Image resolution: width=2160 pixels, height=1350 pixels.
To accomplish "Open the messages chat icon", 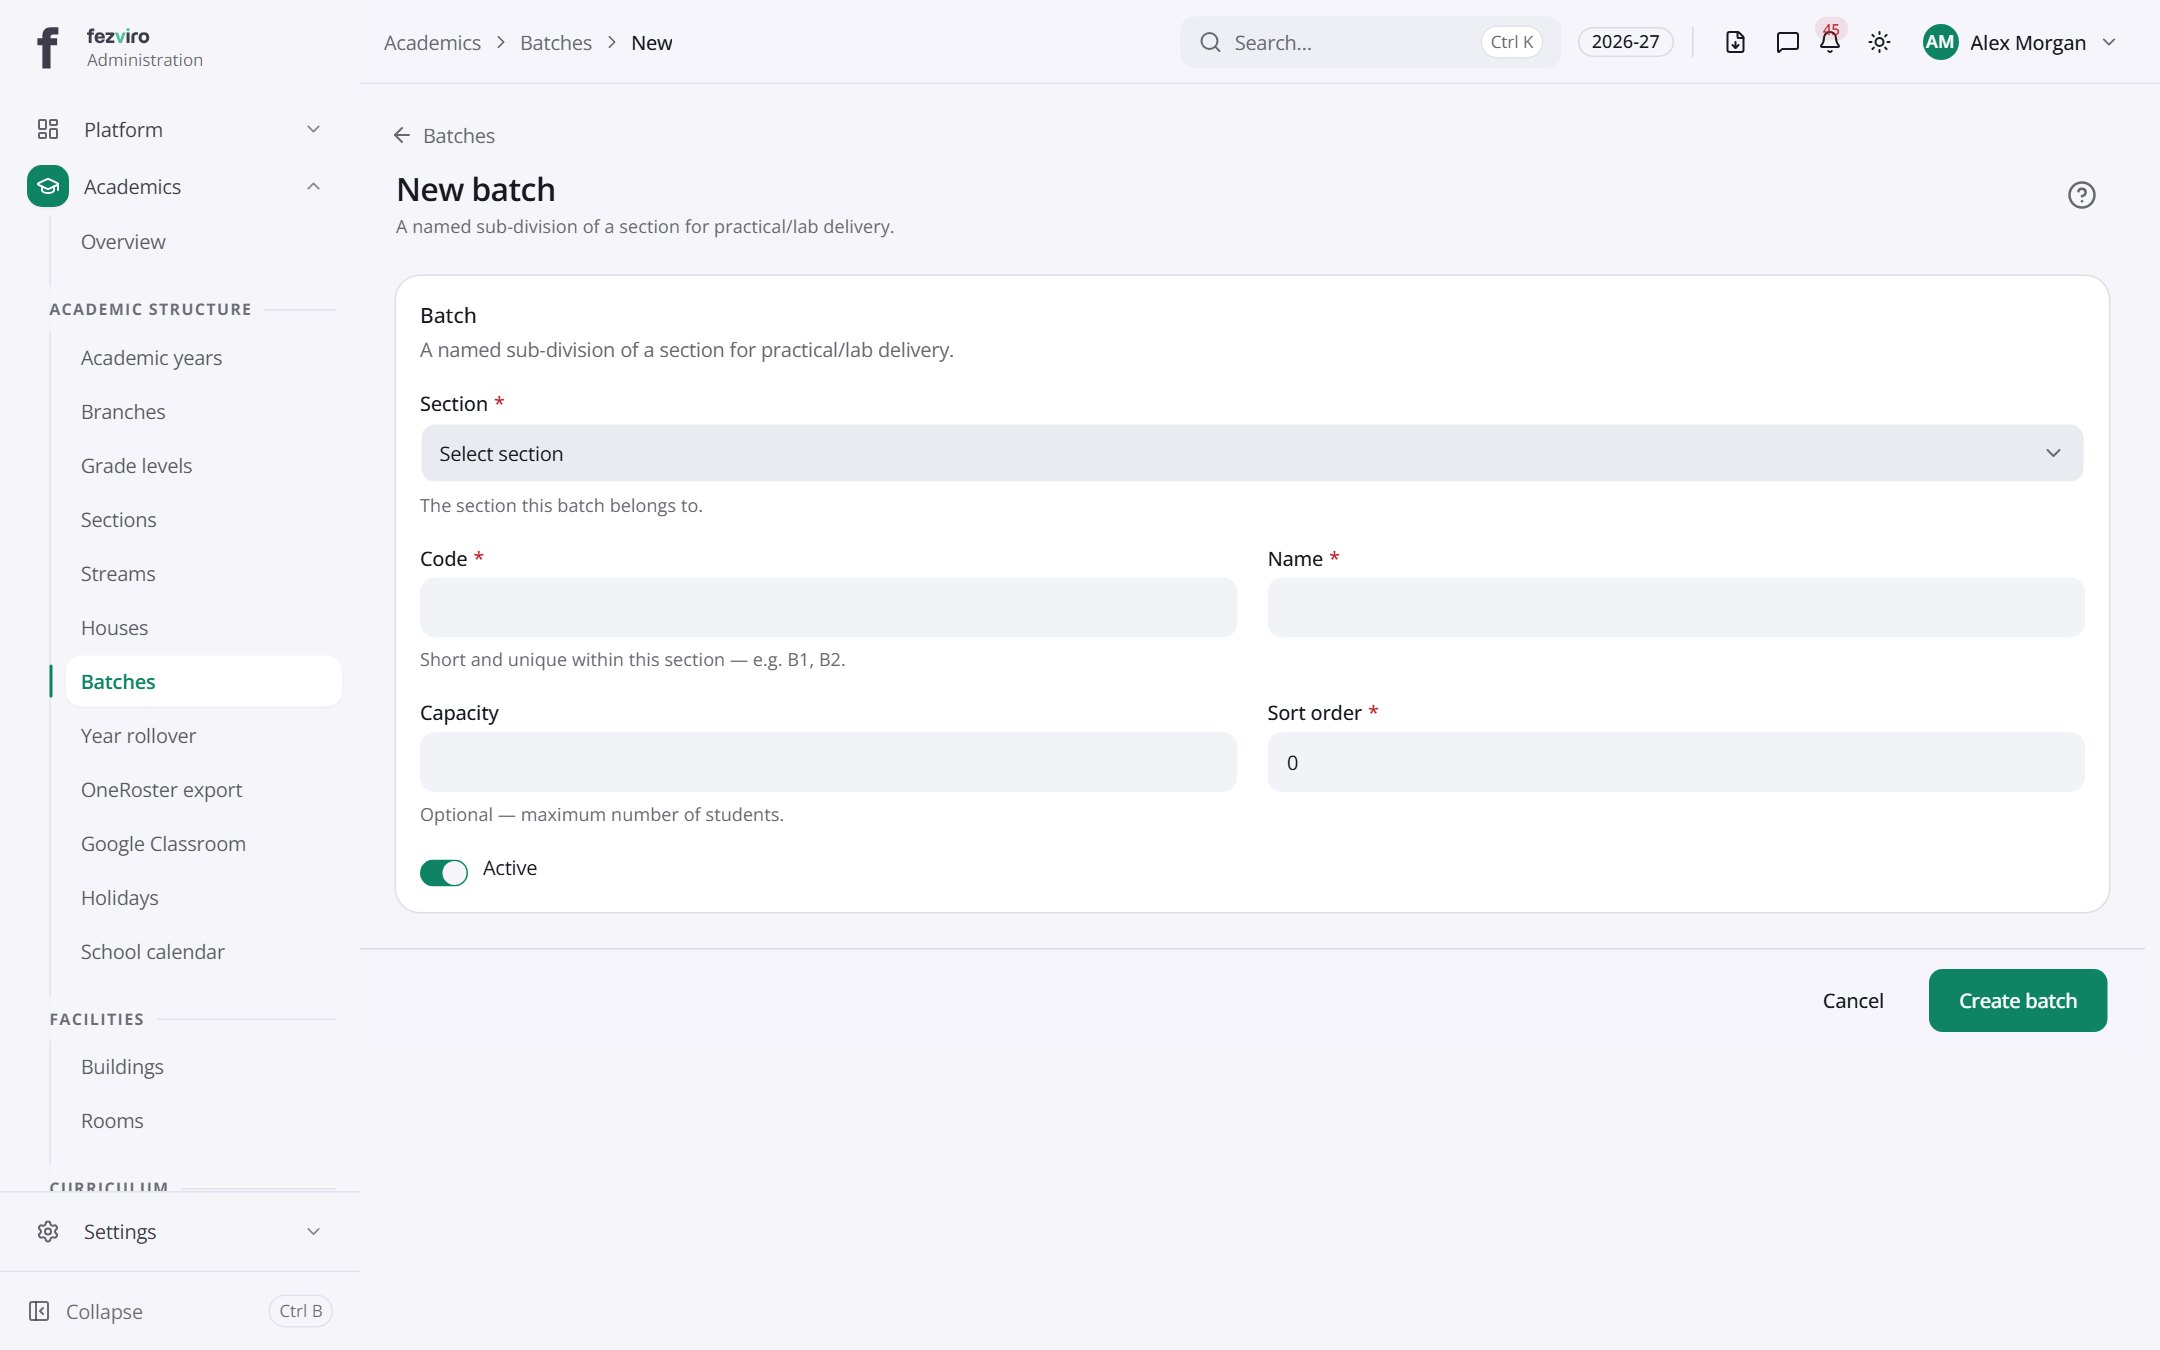I will tap(1787, 42).
